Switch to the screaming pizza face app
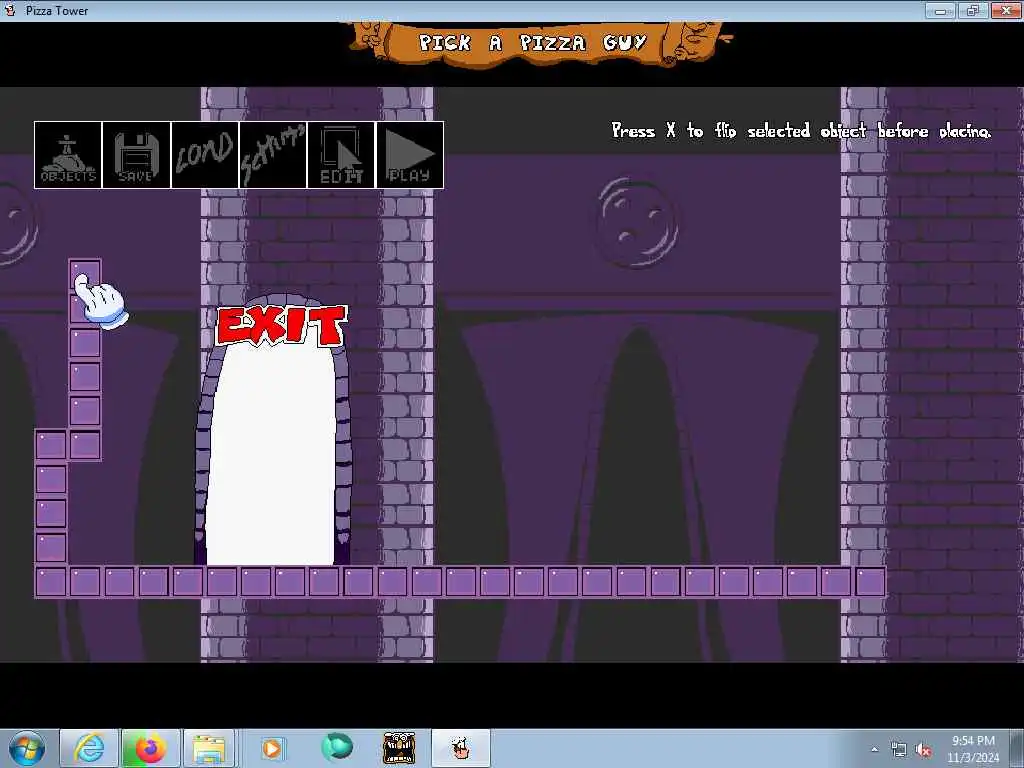Viewport: 1024px width, 768px height. (399, 748)
